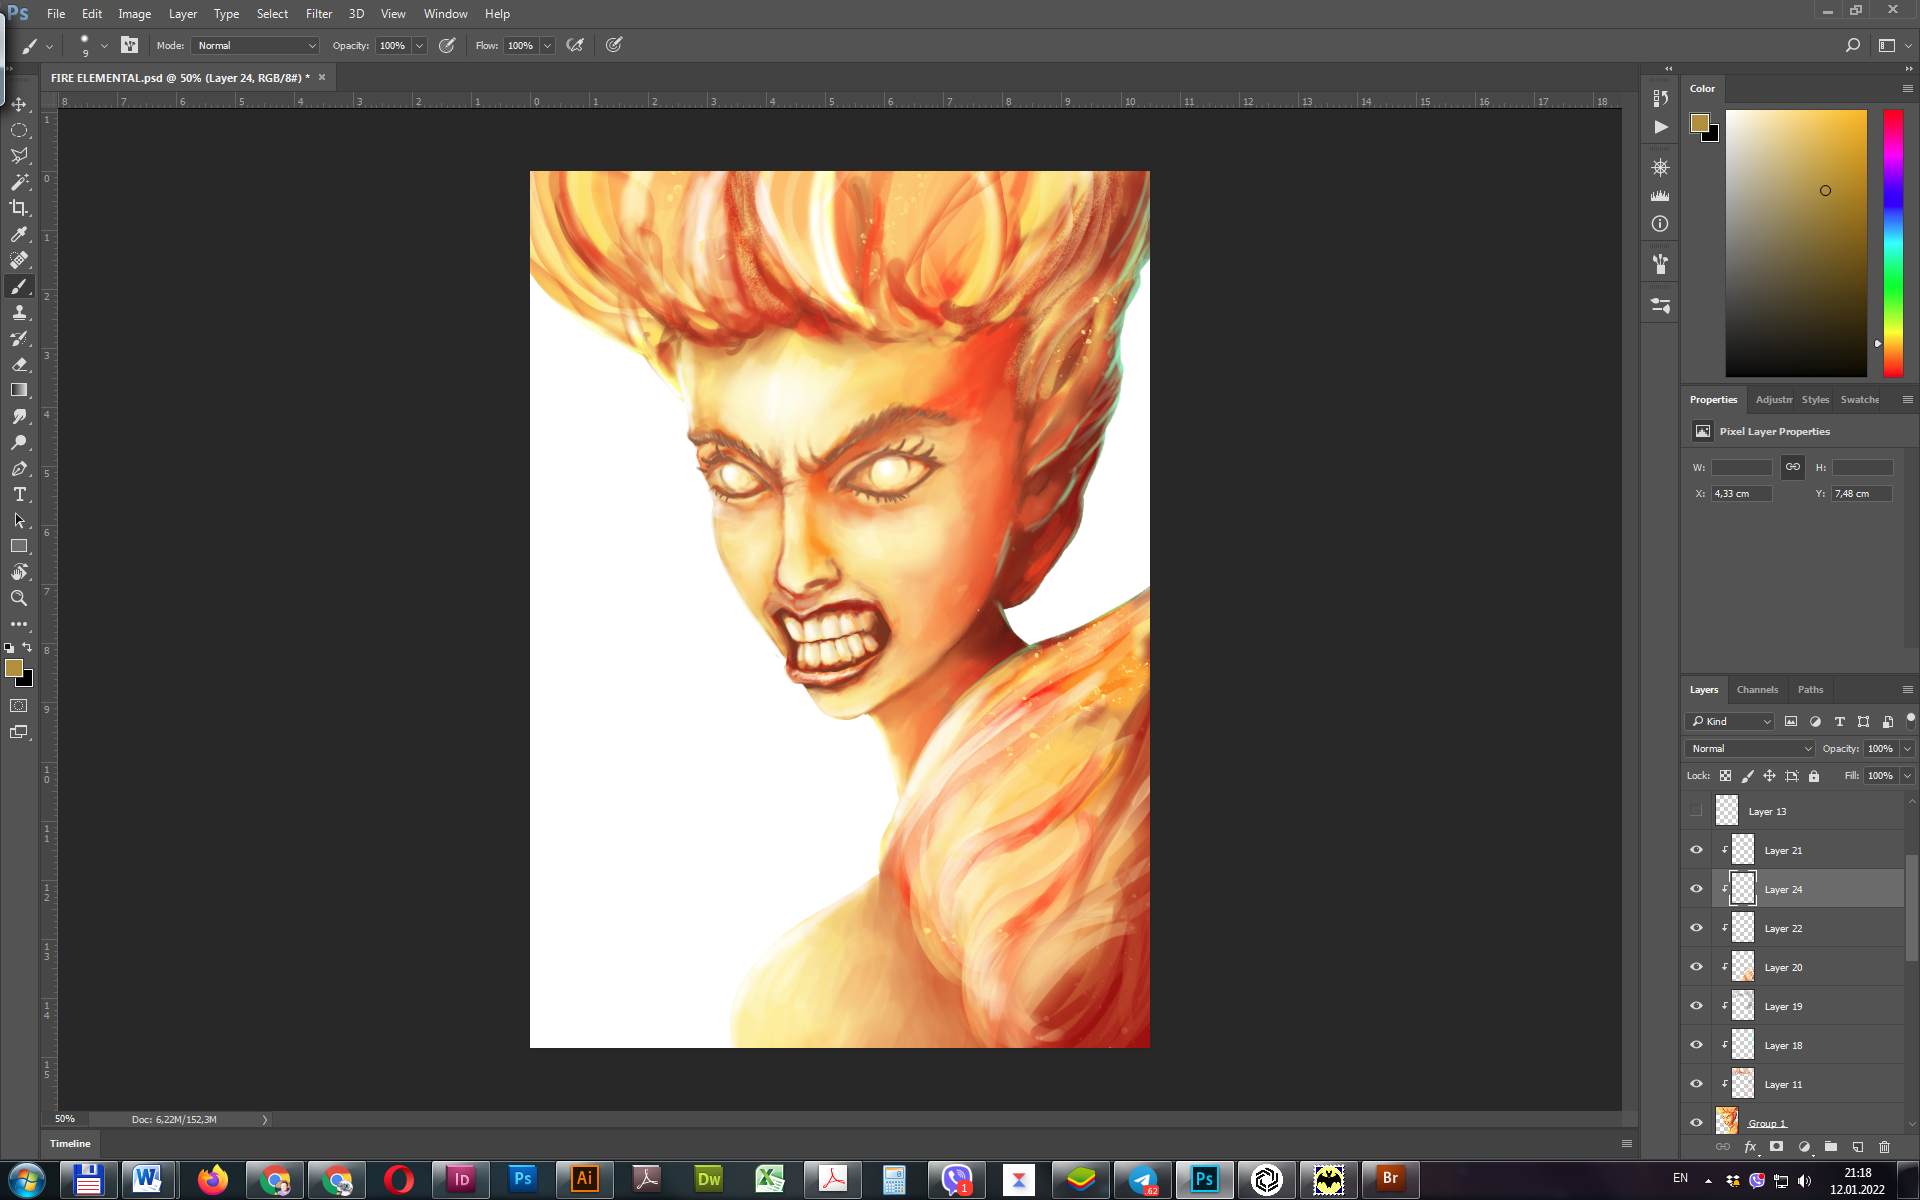Viewport: 1920px width, 1200px height.
Task: Switch to the Paths tab
Action: pos(1810,690)
